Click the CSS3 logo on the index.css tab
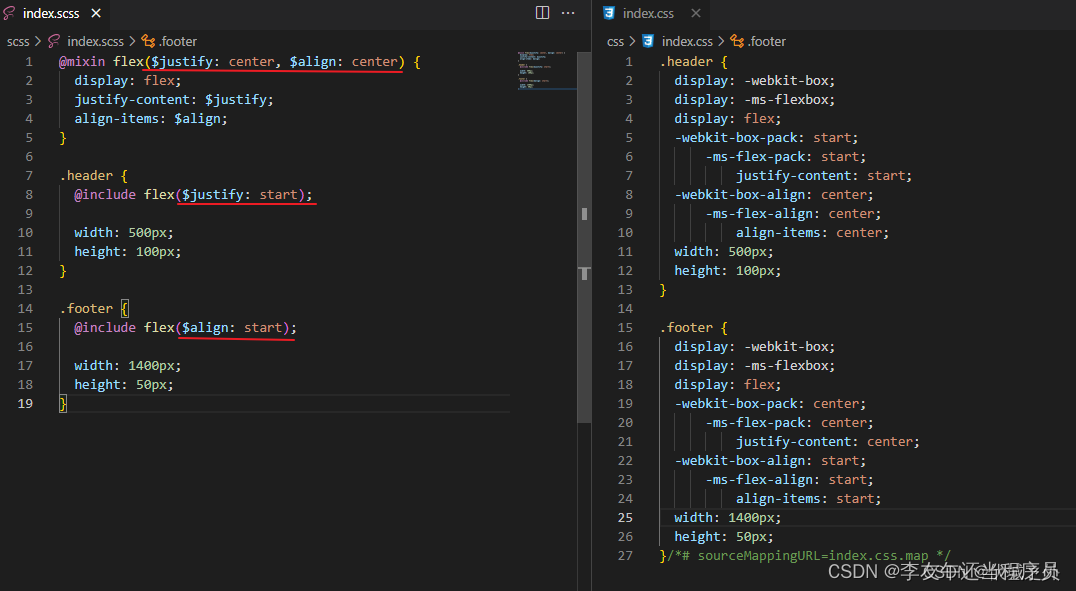The image size is (1076, 591). [x=609, y=13]
